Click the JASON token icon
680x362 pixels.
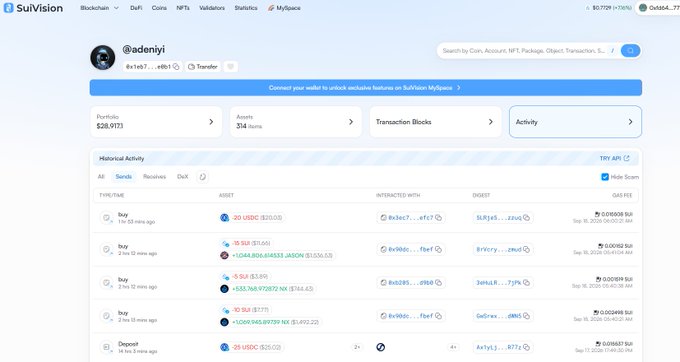coord(224,255)
